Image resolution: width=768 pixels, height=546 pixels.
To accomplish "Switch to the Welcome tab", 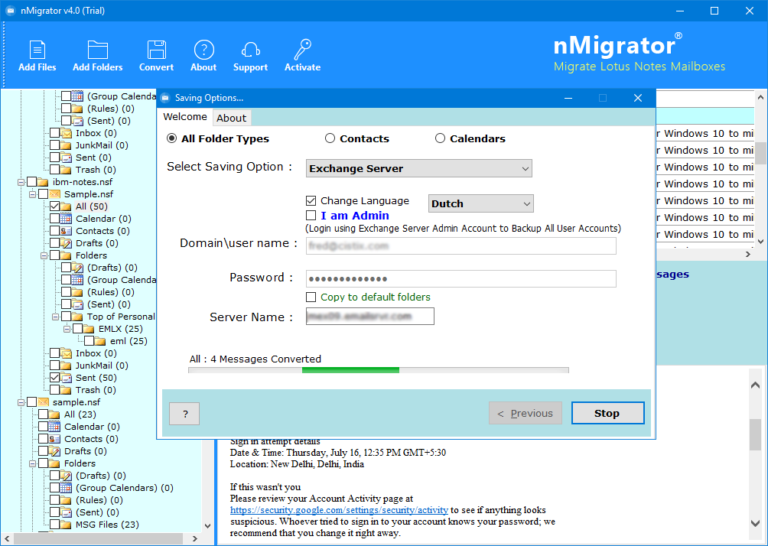I will [185, 118].
